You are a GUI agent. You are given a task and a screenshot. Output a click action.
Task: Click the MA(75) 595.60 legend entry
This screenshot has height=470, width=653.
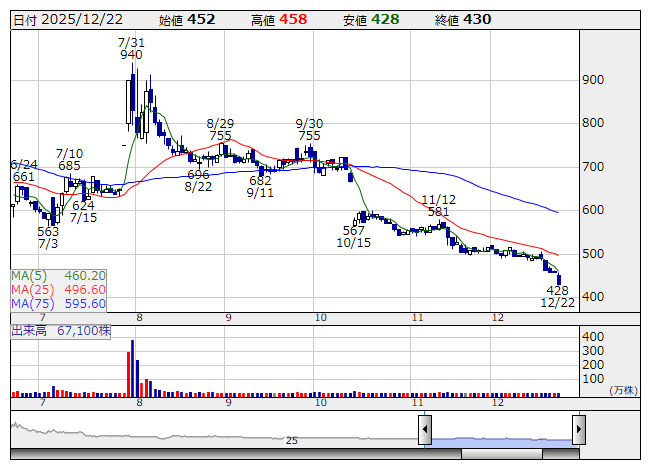click(58, 303)
